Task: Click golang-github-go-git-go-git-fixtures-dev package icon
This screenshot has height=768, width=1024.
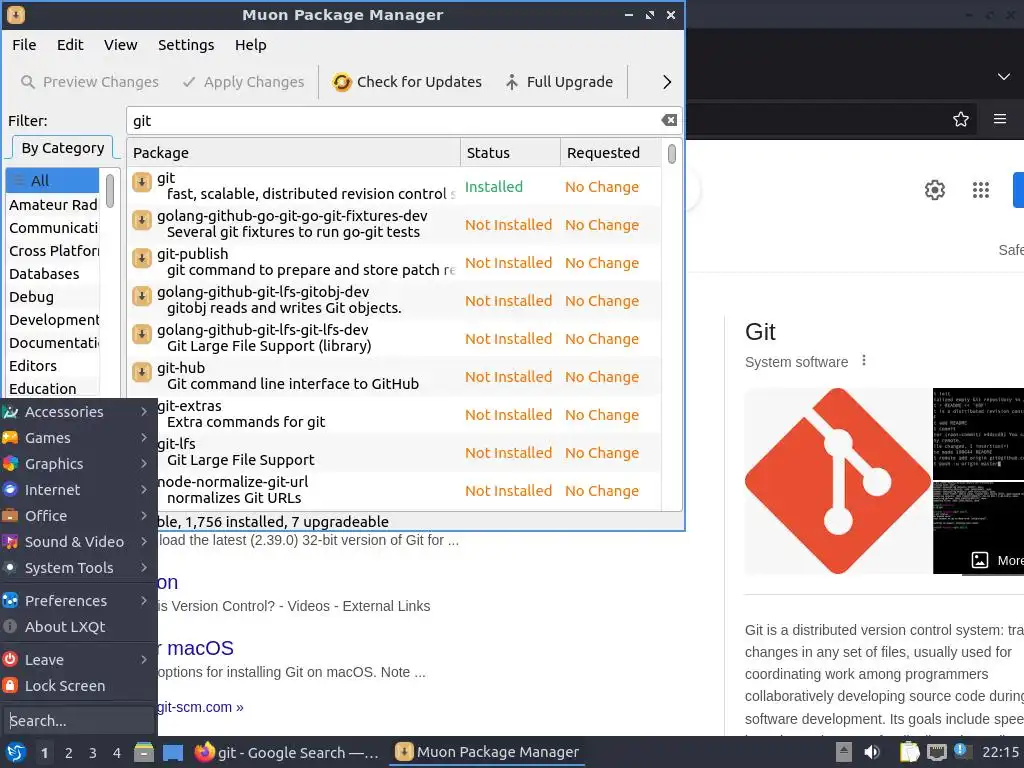Action: tap(142, 220)
